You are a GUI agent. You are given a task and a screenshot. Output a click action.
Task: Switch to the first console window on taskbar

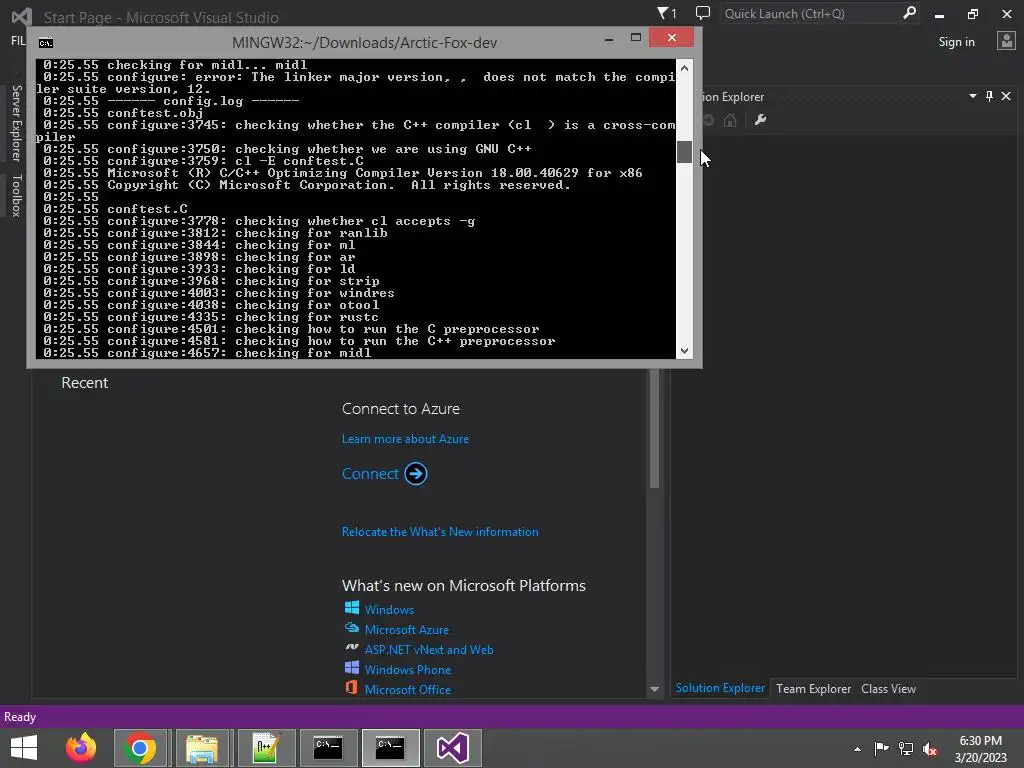tap(328, 748)
